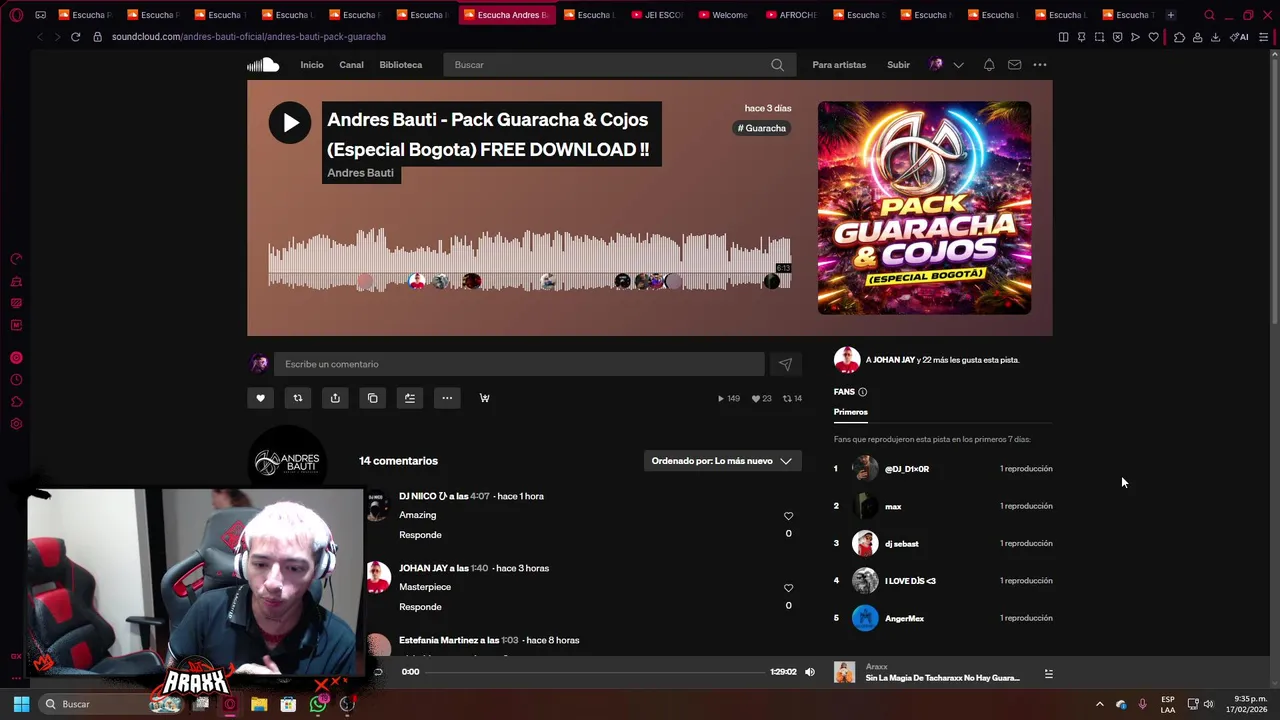Open AngerMex fan profile
Screen dimensions: 1280x720
coord(904,619)
